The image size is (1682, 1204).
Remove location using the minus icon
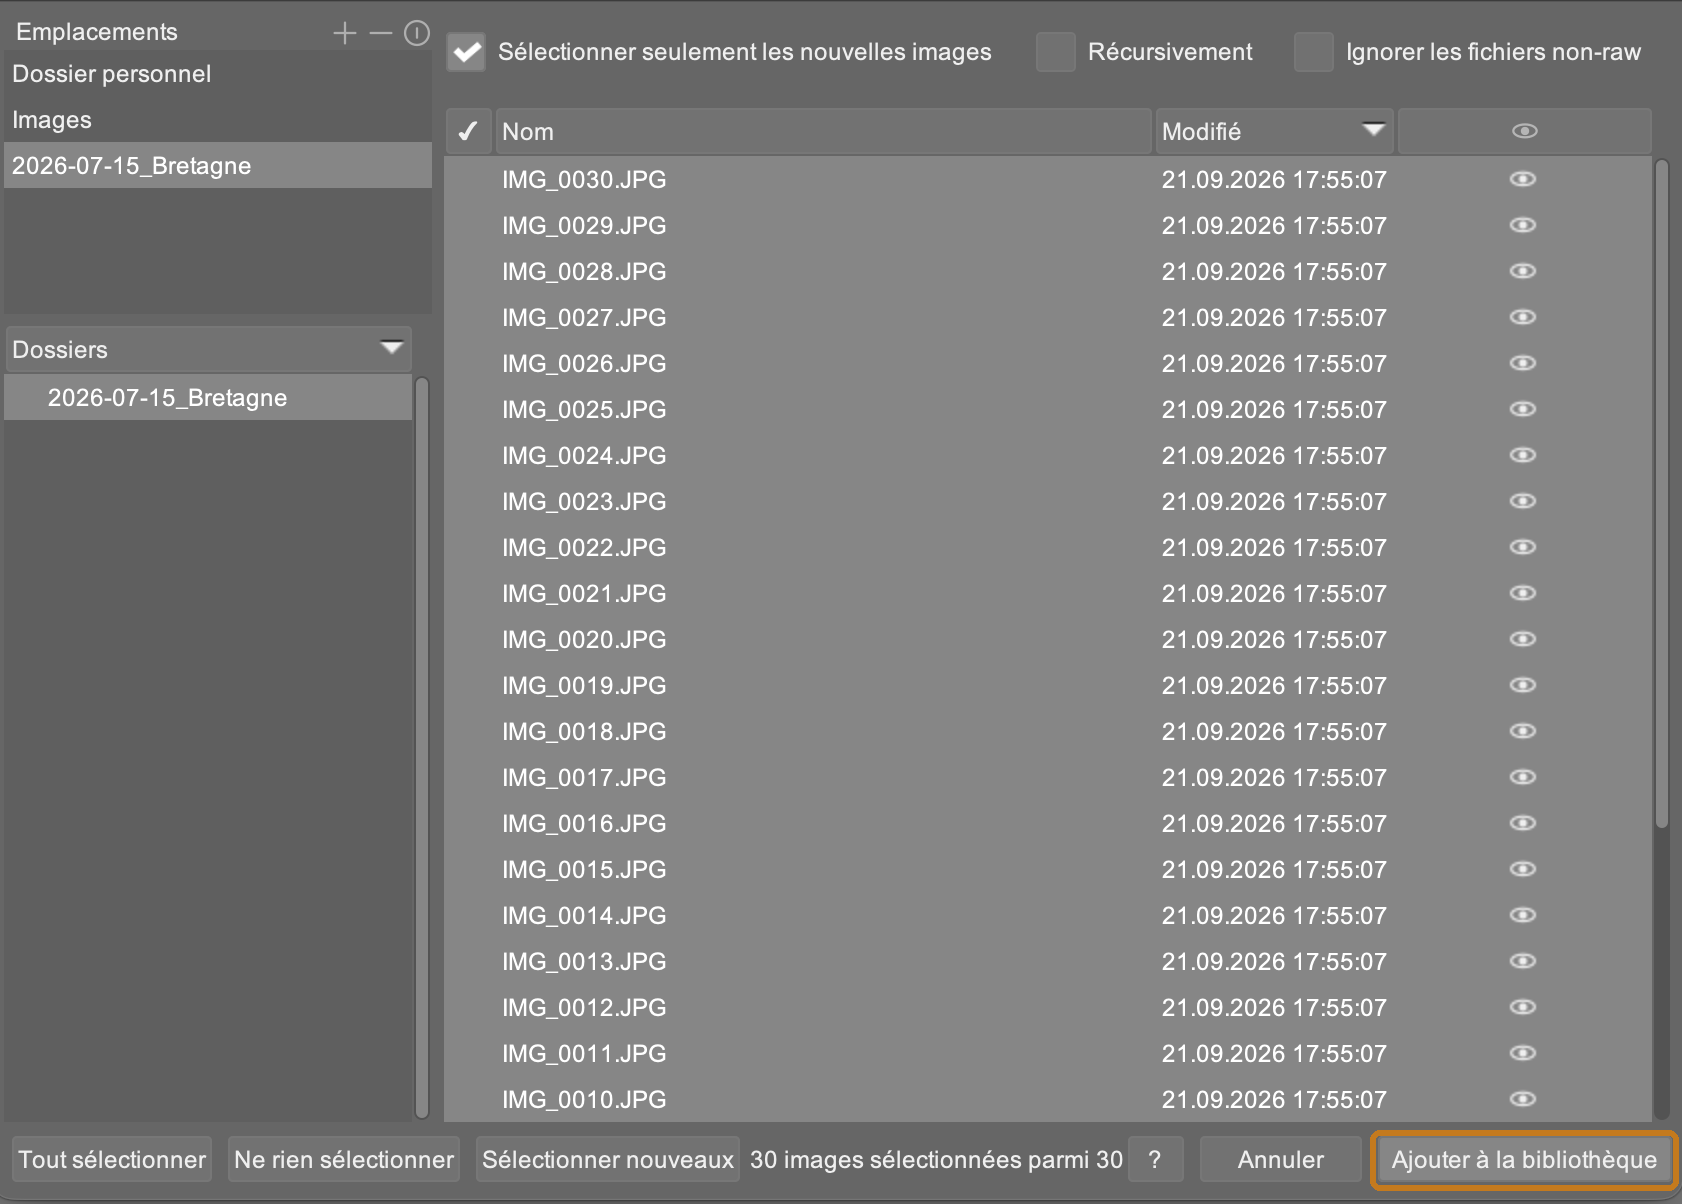[381, 33]
